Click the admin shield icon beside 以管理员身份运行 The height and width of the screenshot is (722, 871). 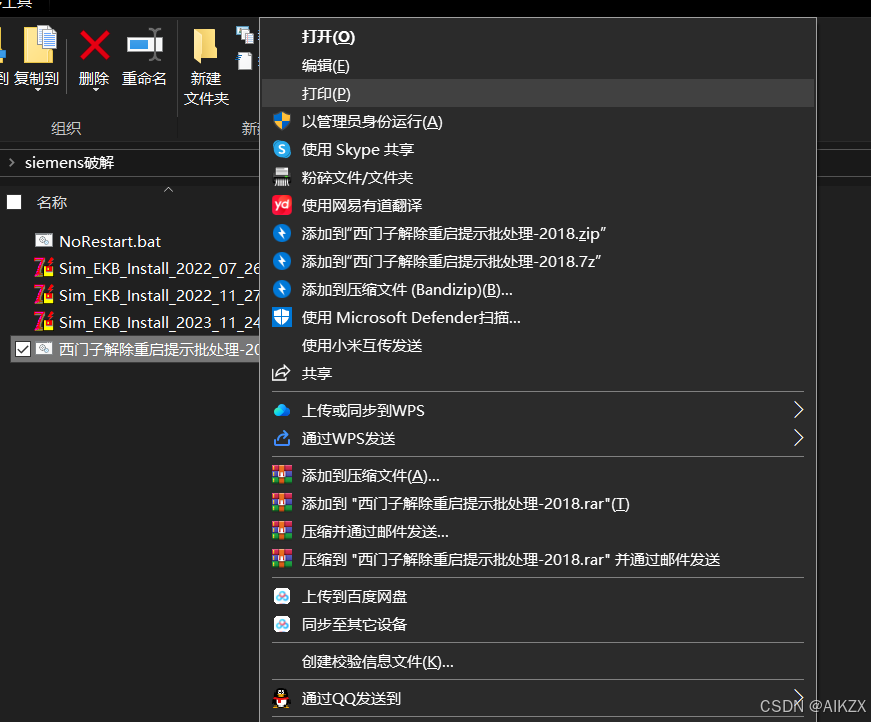[282, 121]
